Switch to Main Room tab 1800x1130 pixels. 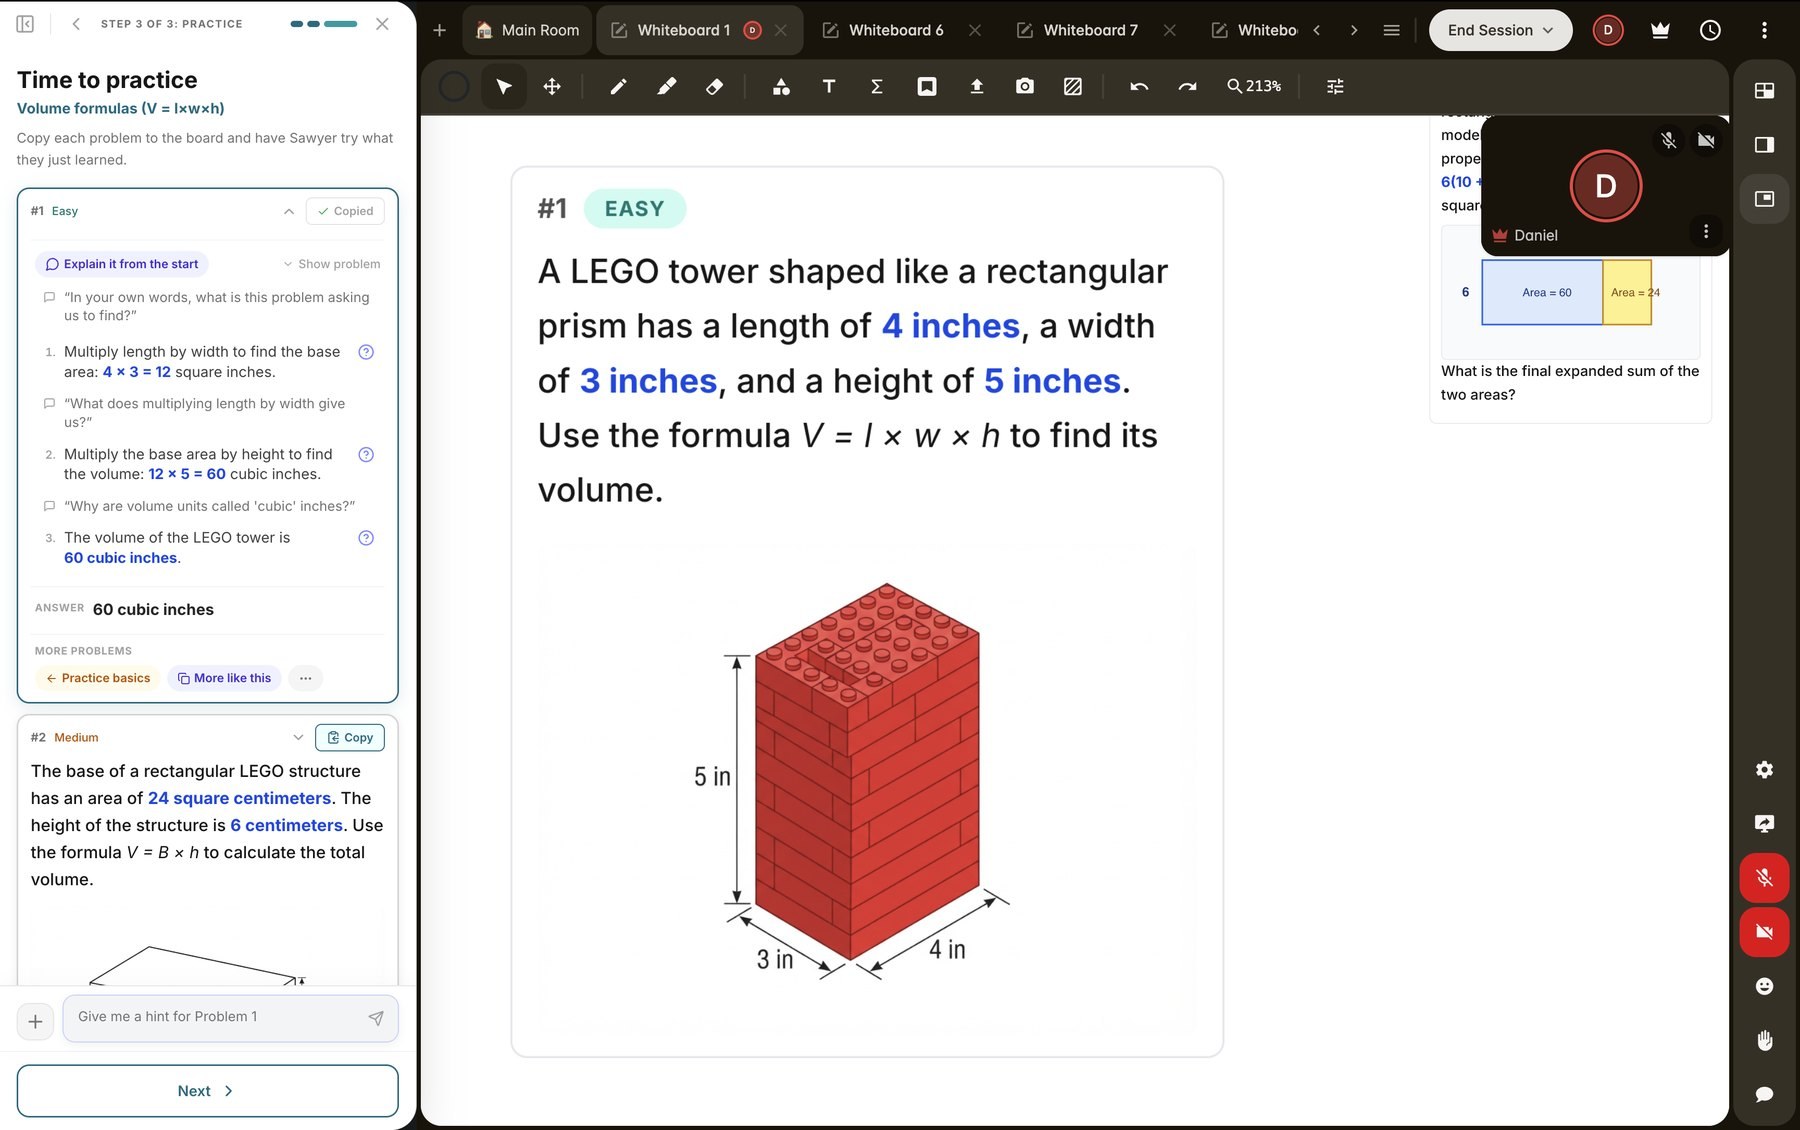point(528,30)
